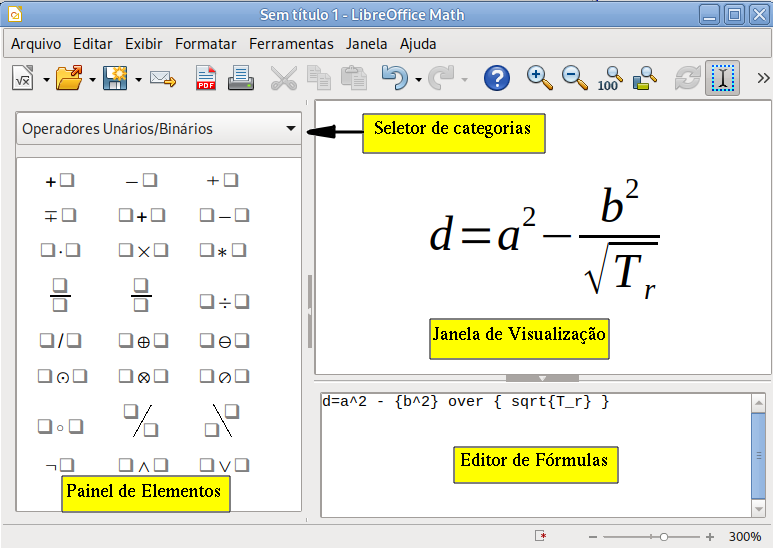Open the Editar menu

(93, 44)
